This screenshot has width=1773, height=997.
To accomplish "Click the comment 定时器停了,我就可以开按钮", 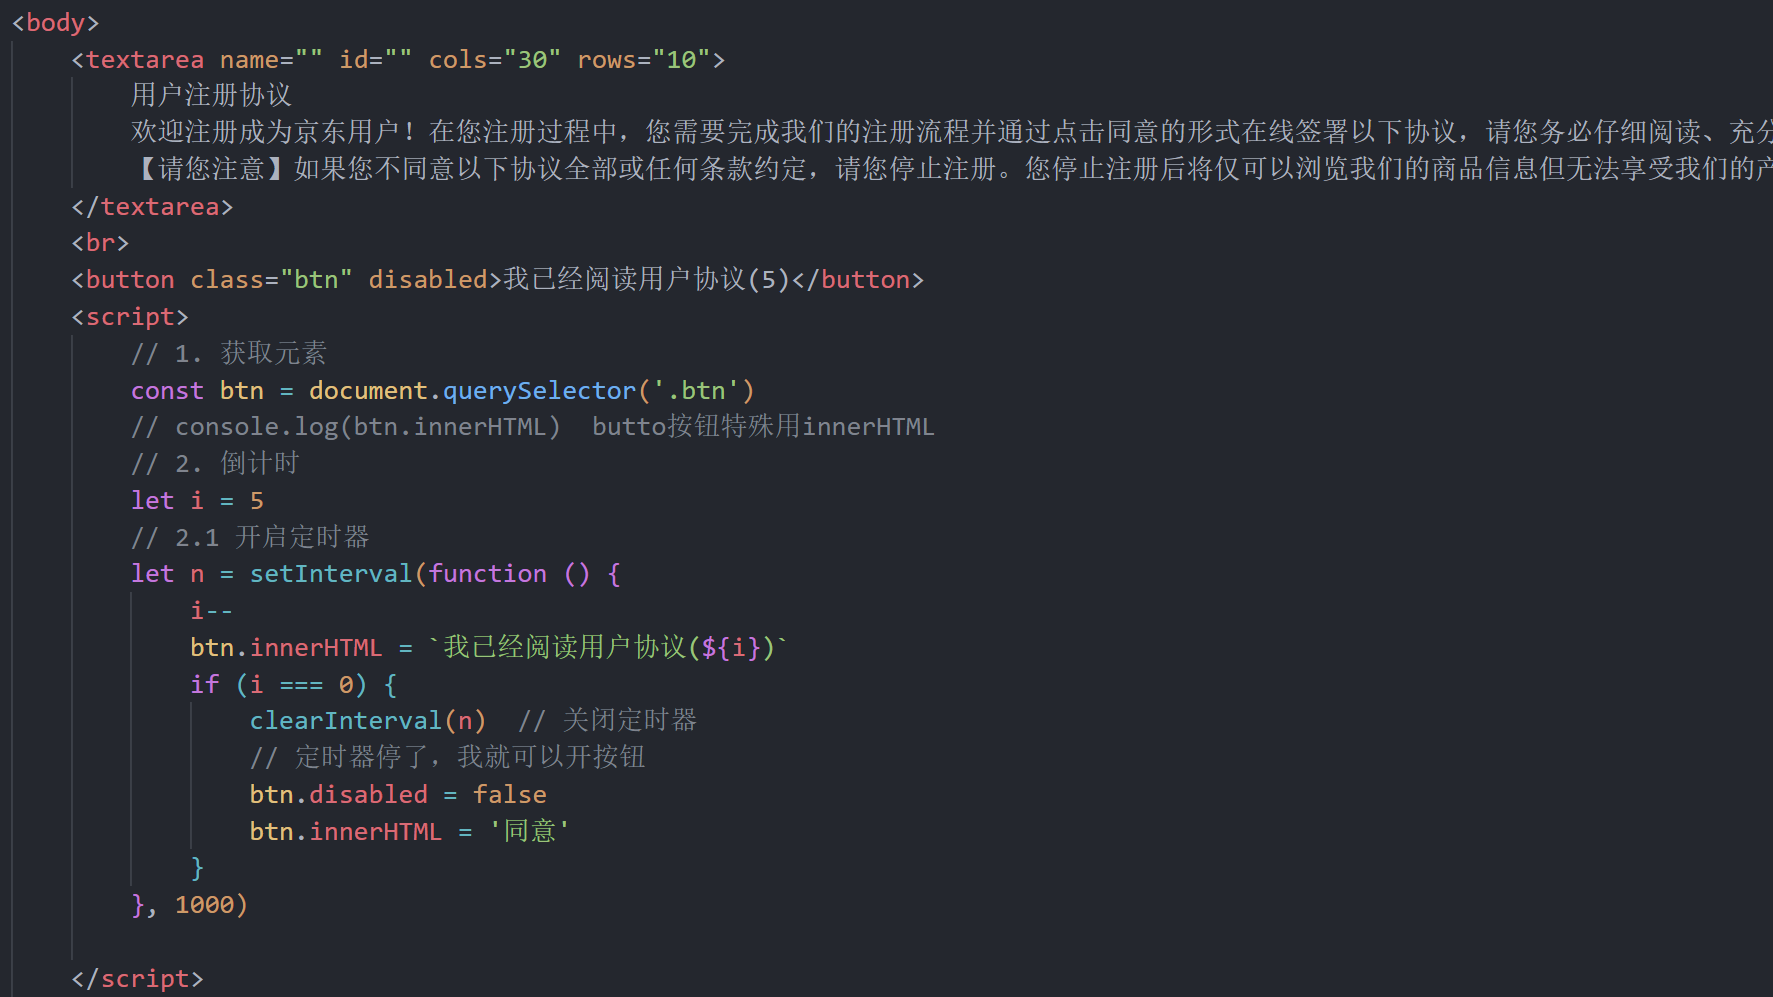I will coord(448,758).
